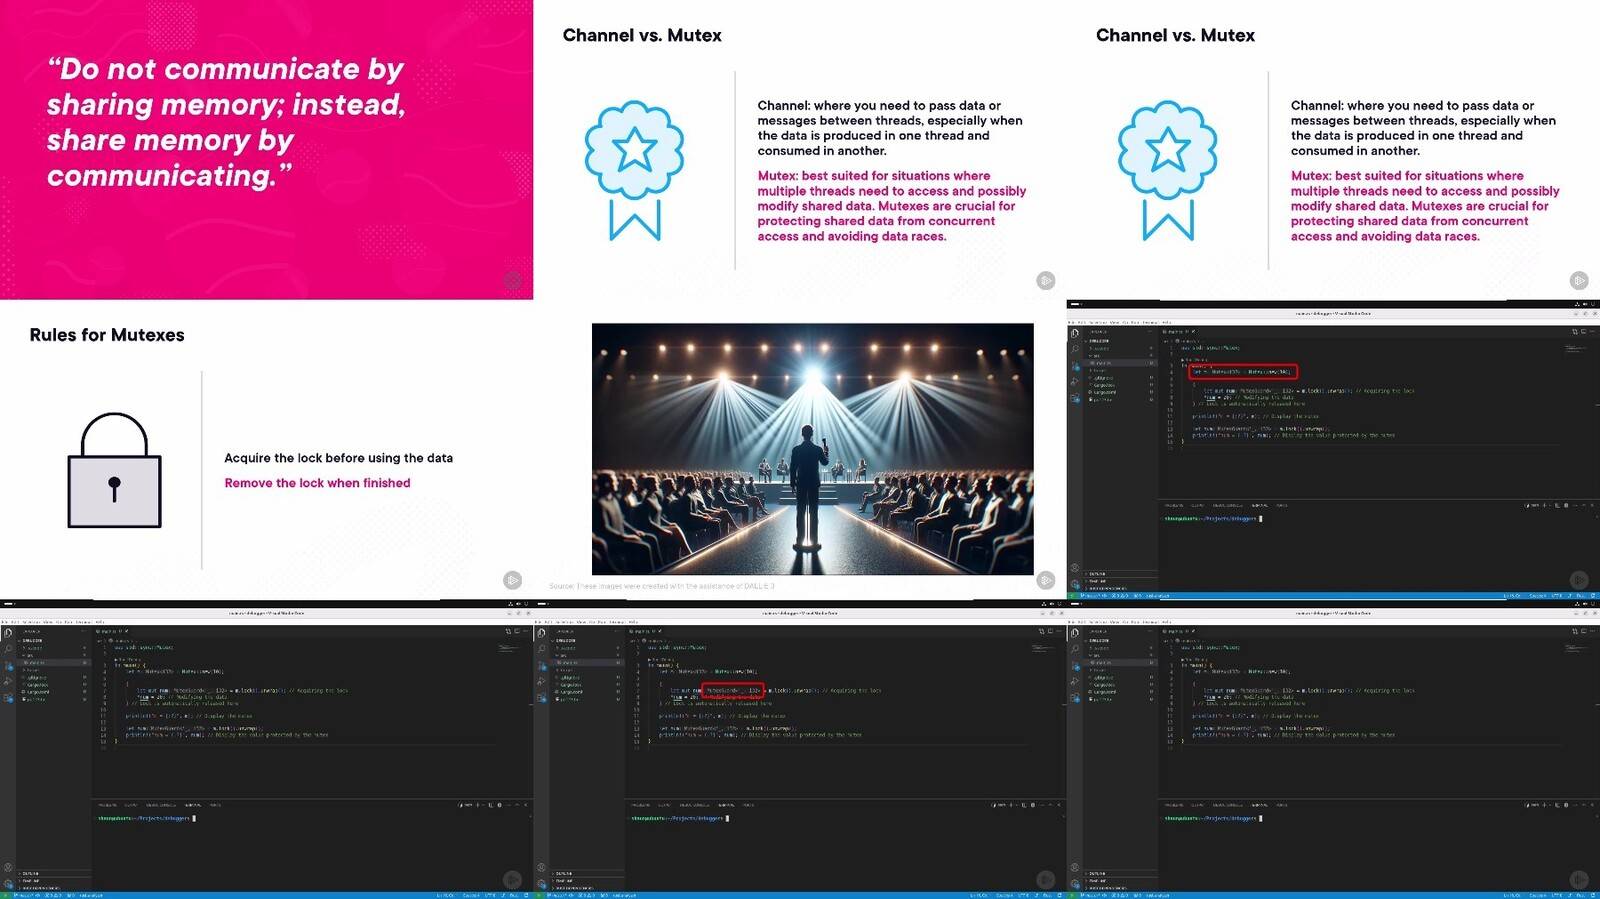1600x899 pixels.
Task: Click "Acquire the lock before using the data"
Action: click(x=338, y=458)
